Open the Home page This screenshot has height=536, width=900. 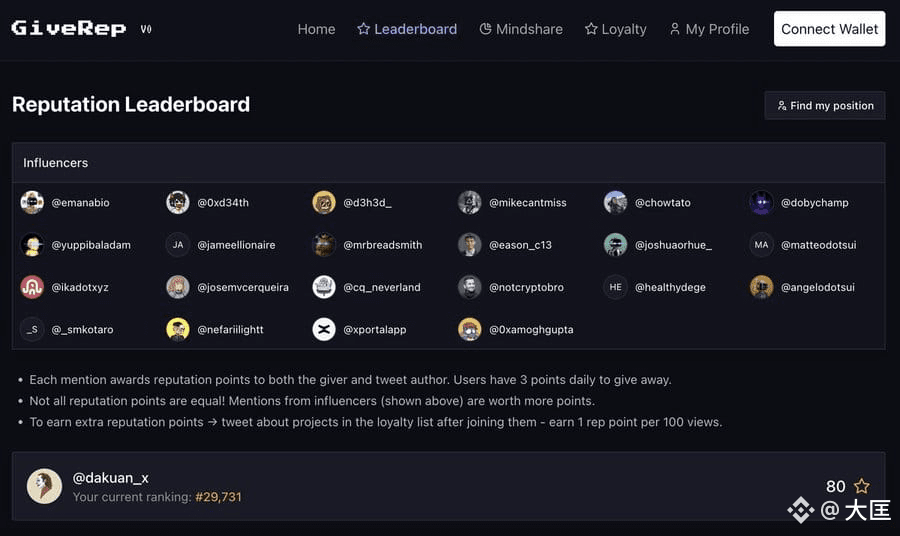[x=316, y=29]
